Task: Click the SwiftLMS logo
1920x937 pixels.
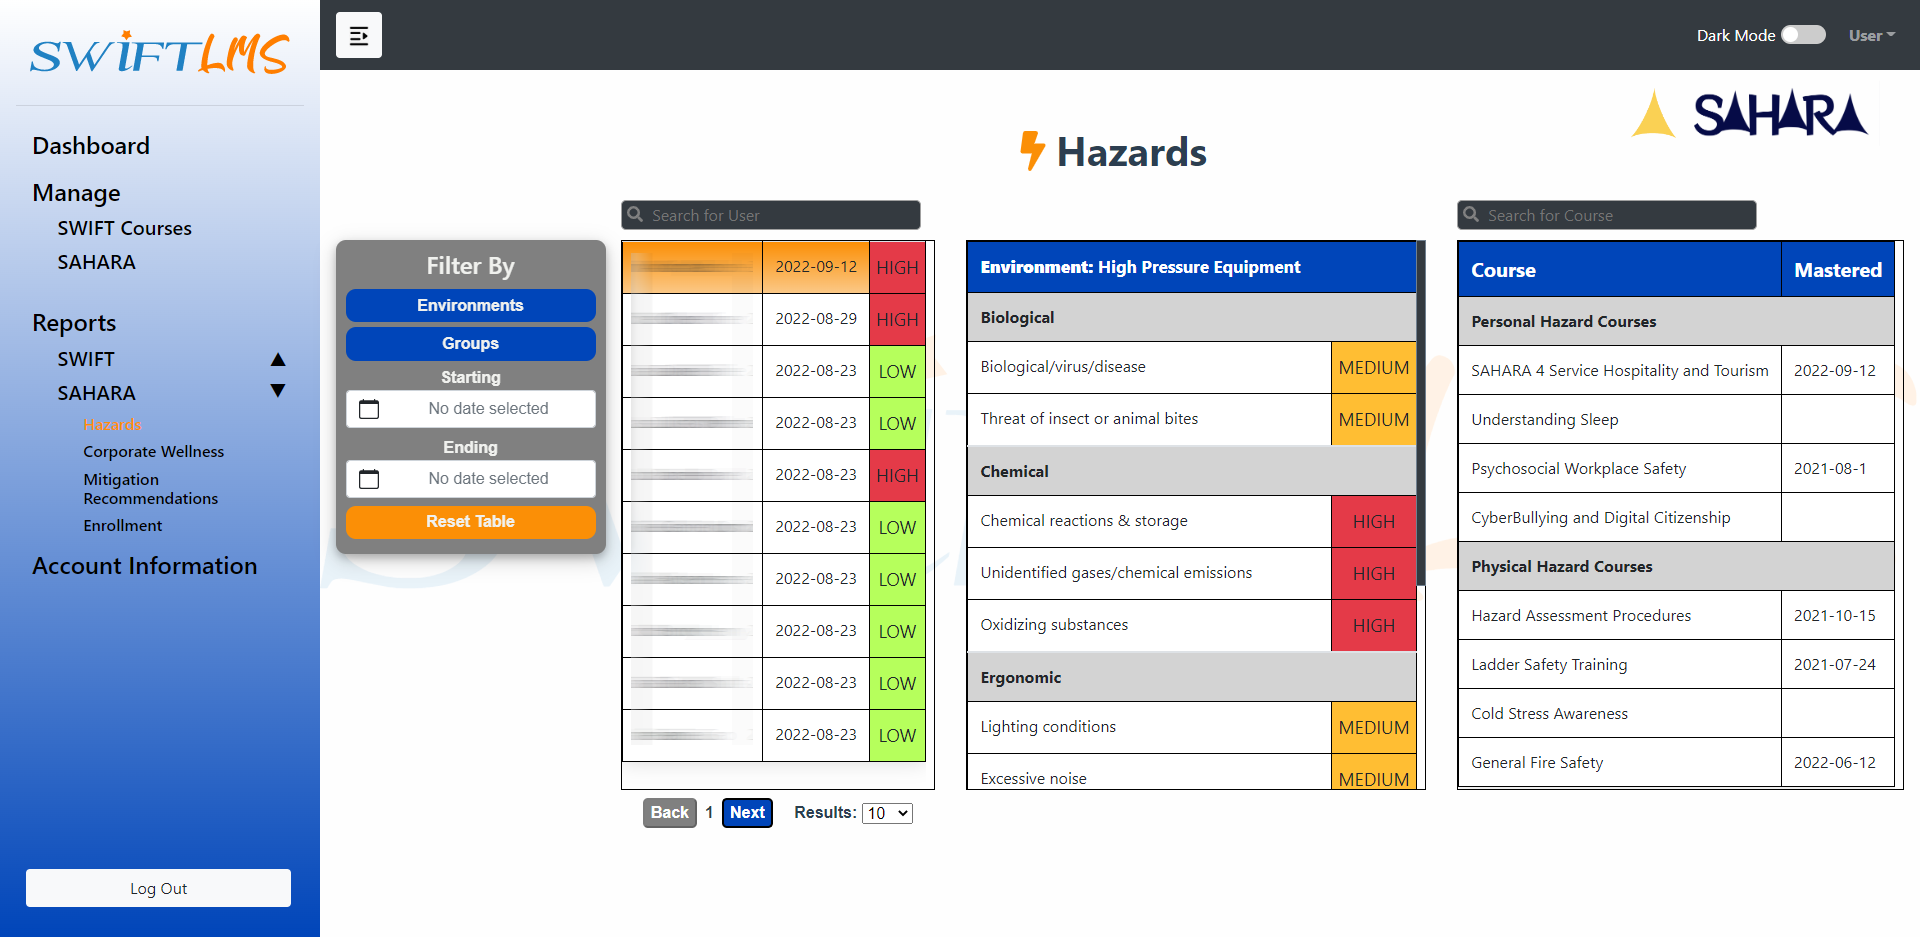Action: pyautogui.click(x=160, y=53)
